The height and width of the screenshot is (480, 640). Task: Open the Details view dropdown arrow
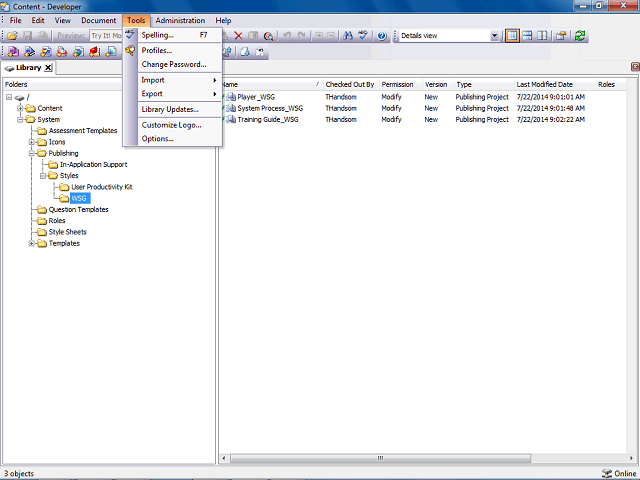click(x=494, y=36)
